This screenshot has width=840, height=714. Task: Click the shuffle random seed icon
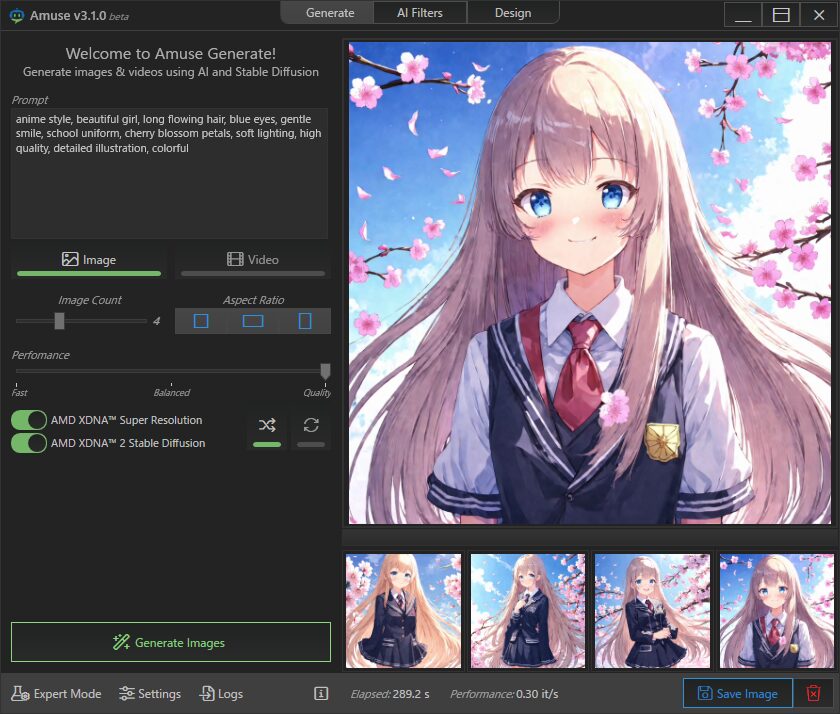266,426
